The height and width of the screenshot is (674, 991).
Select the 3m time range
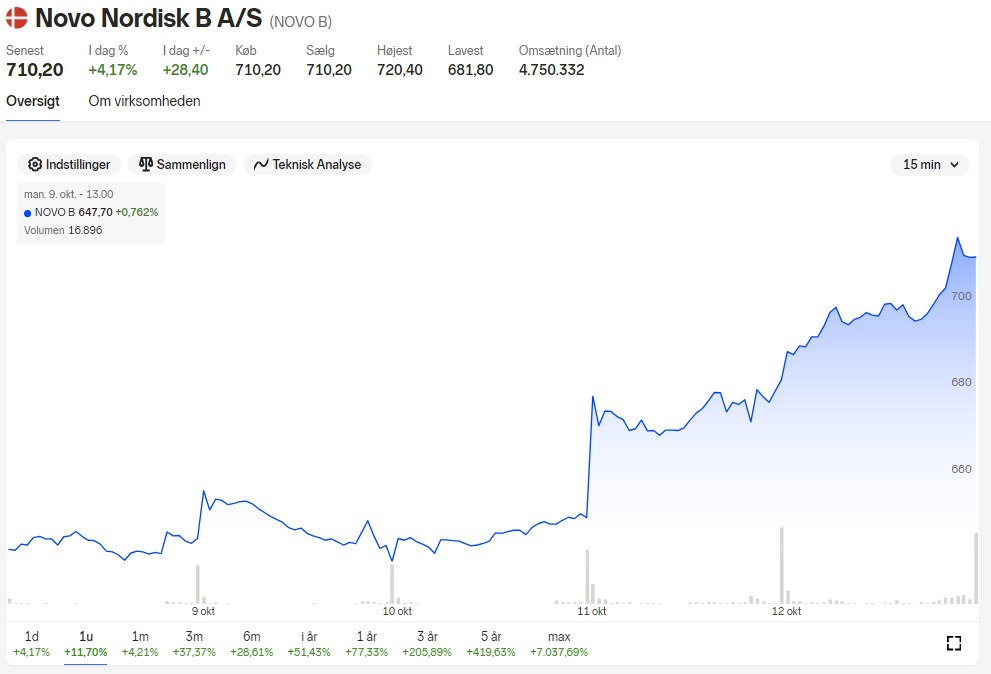[x=194, y=644]
